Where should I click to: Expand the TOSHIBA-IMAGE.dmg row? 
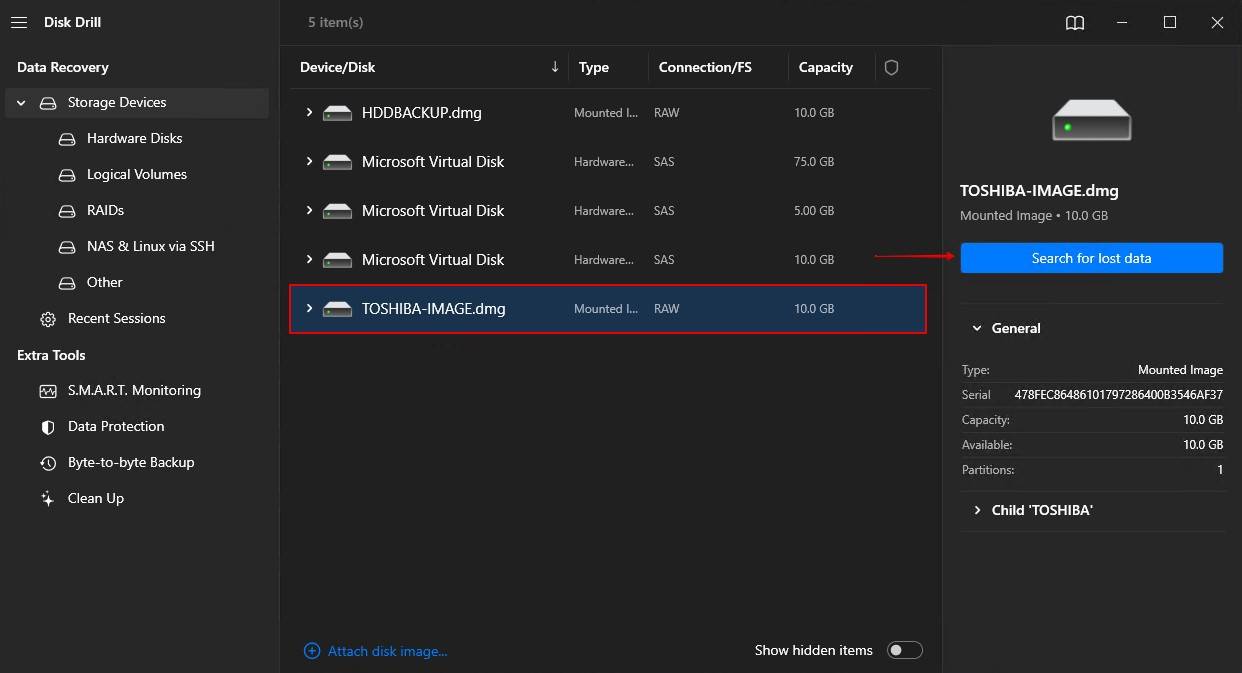point(309,308)
